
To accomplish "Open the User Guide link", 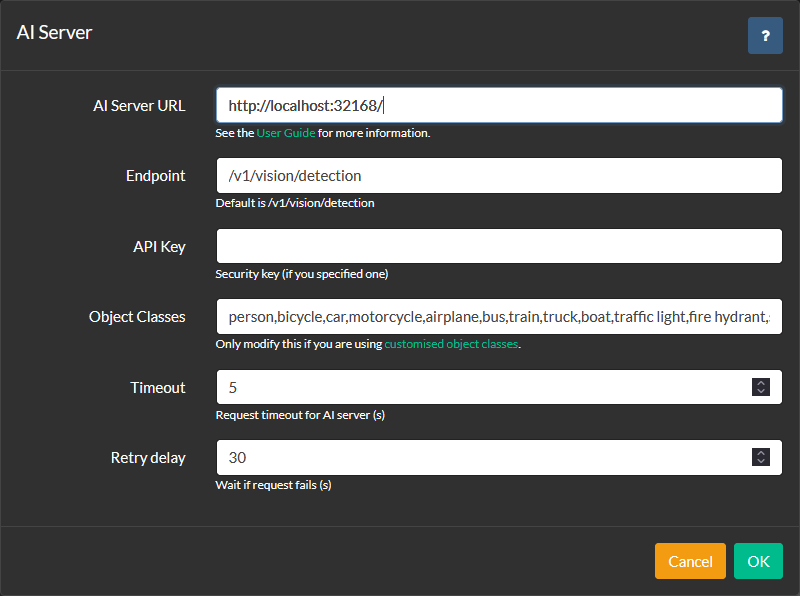I will coord(286,133).
